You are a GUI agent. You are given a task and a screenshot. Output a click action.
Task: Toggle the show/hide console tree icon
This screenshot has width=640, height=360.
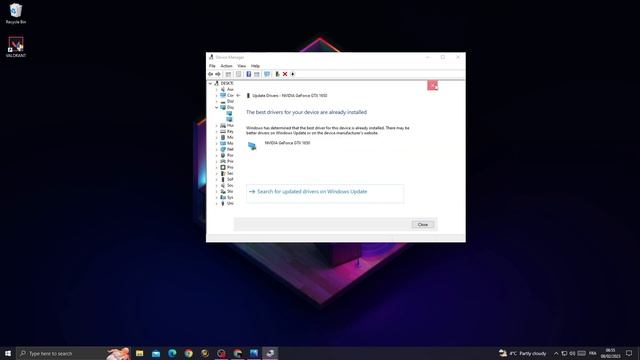228,74
